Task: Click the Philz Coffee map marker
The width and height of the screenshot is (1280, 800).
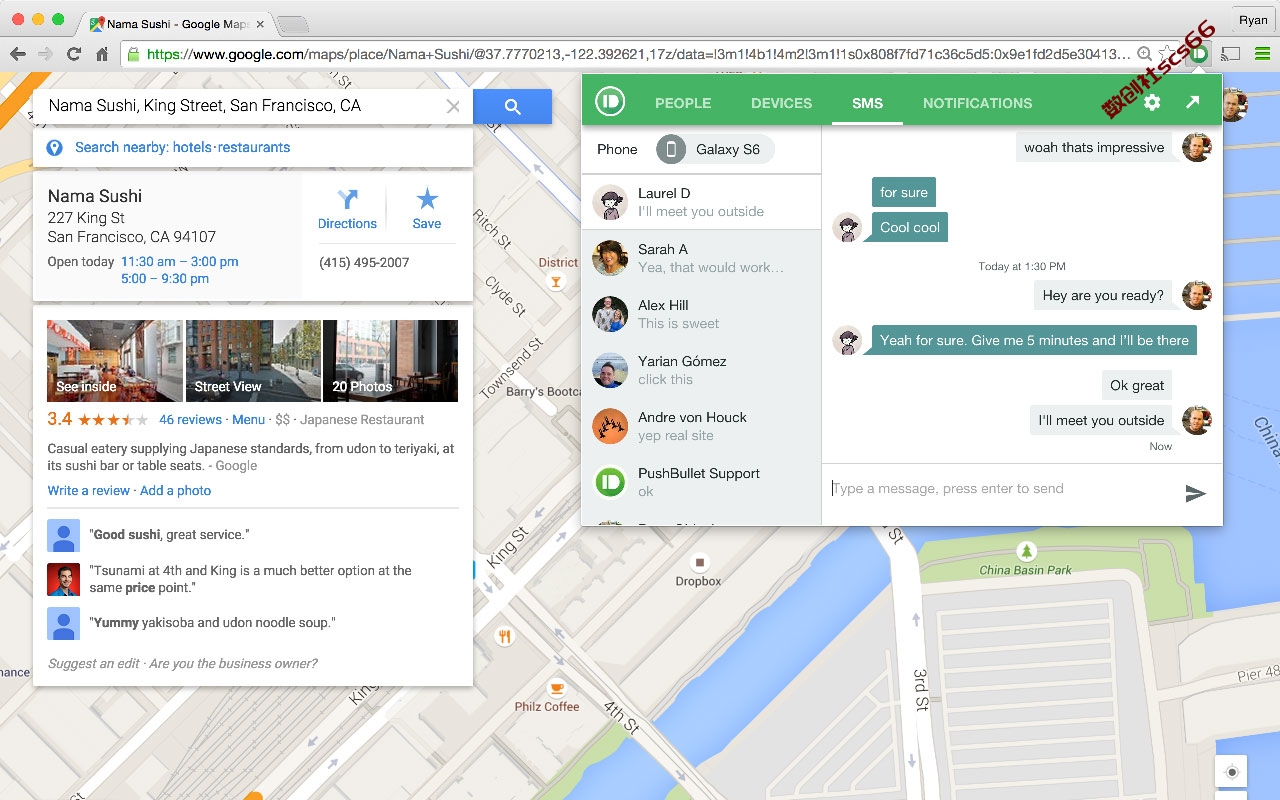Action: coord(556,688)
